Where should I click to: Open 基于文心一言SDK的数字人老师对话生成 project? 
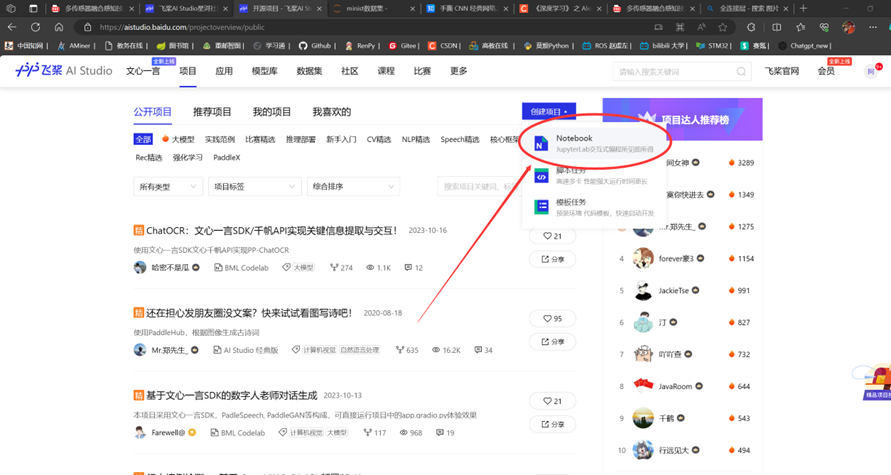coord(232,395)
